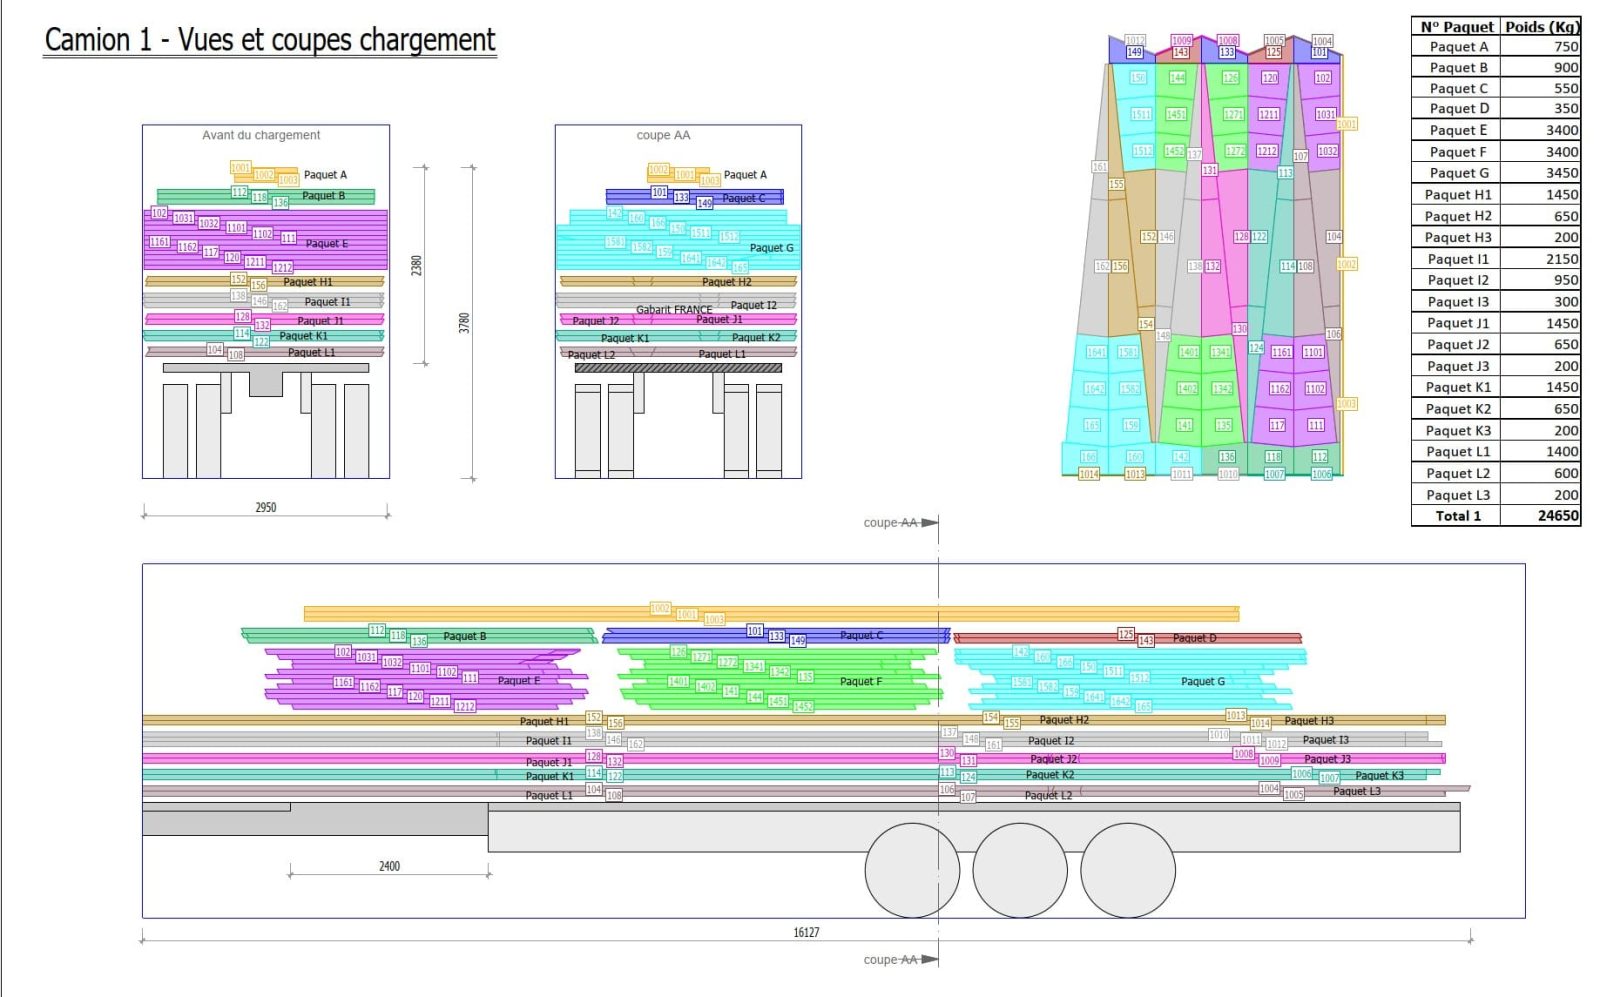Image resolution: width=1600 pixels, height=997 pixels.
Task: Click the 750 weight value
Action: pos(1566,46)
